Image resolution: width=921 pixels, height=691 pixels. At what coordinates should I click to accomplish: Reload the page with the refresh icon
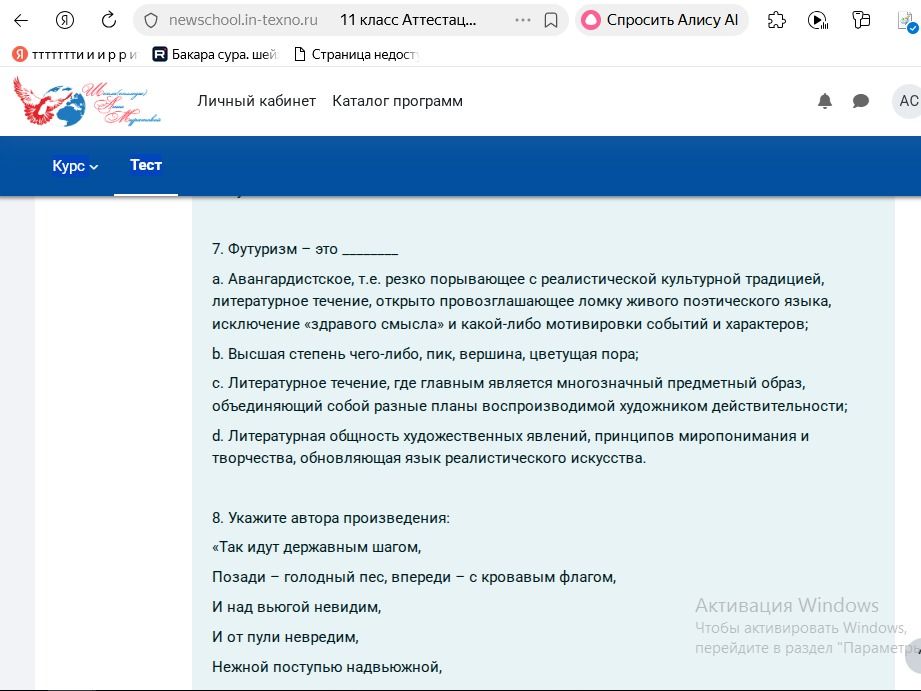109,21
